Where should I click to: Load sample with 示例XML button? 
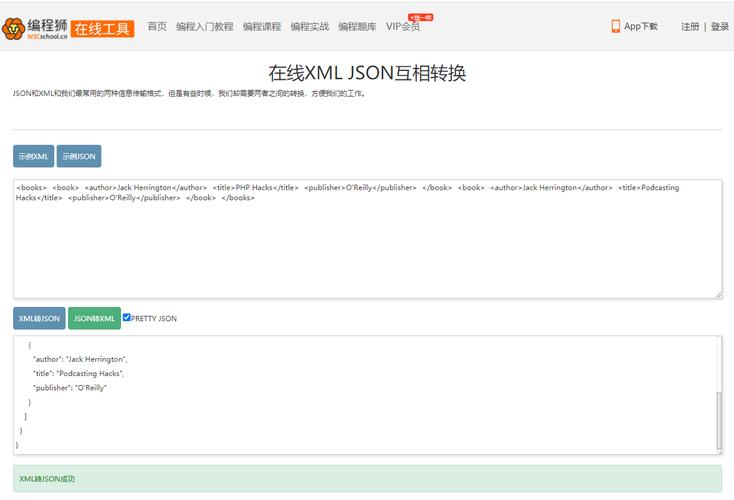(x=34, y=156)
